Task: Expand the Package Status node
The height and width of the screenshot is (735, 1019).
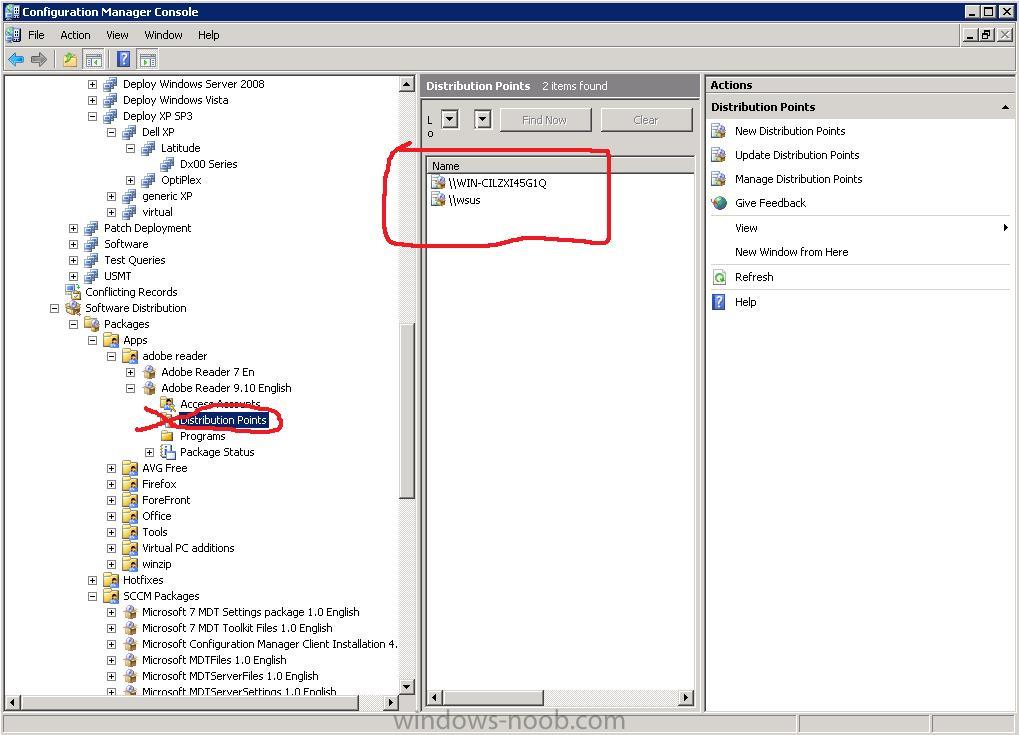Action: pyautogui.click(x=149, y=452)
